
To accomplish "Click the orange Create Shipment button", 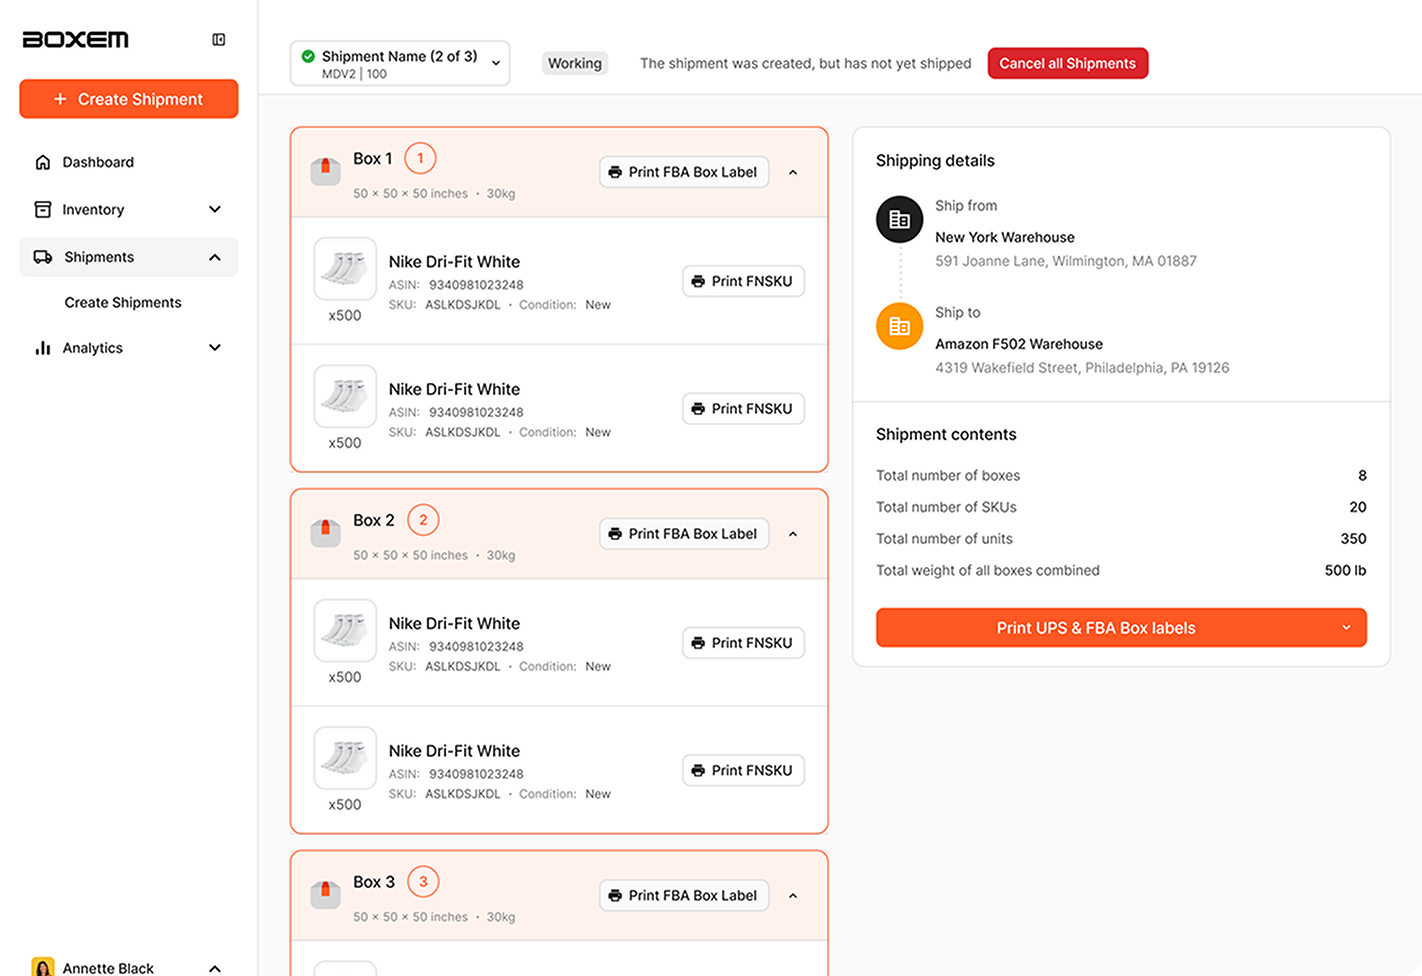I will (x=129, y=99).
